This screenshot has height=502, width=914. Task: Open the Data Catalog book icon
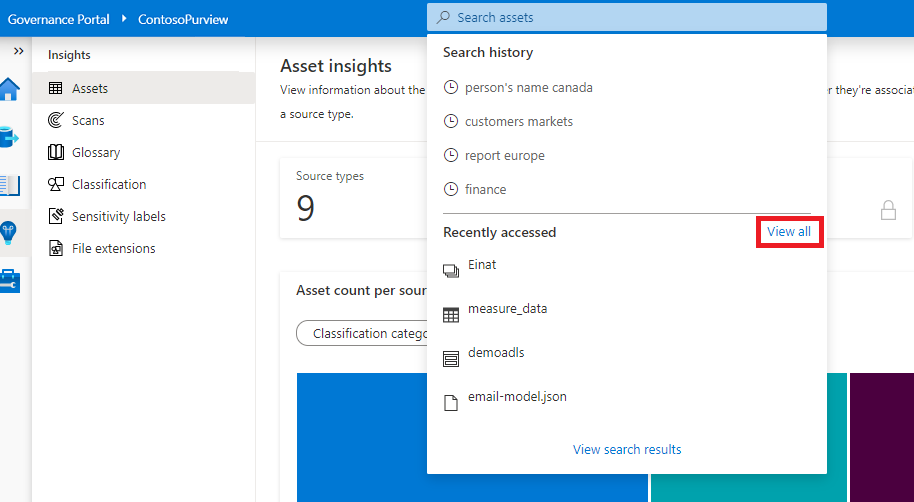tap(10, 185)
